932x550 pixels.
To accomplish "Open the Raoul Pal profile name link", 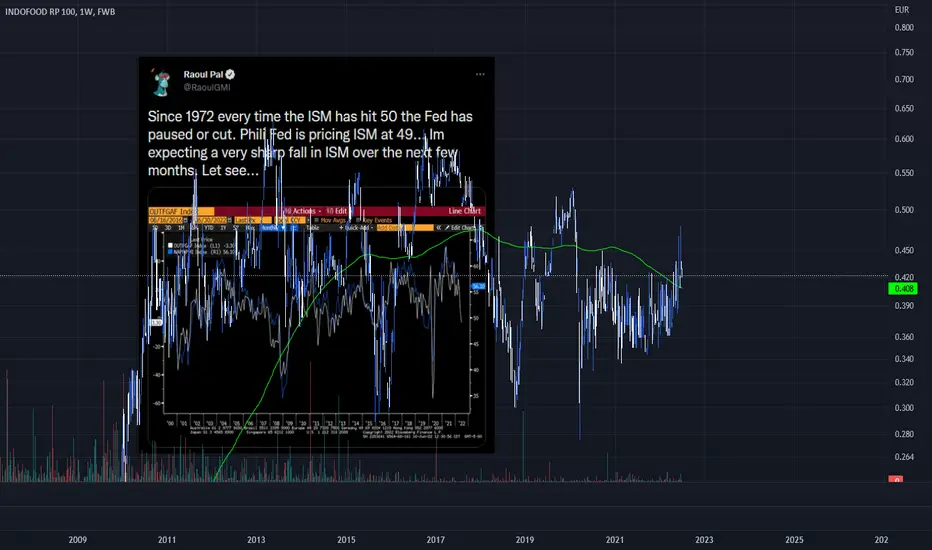I will pyautogui.click(x=203, y=74).
